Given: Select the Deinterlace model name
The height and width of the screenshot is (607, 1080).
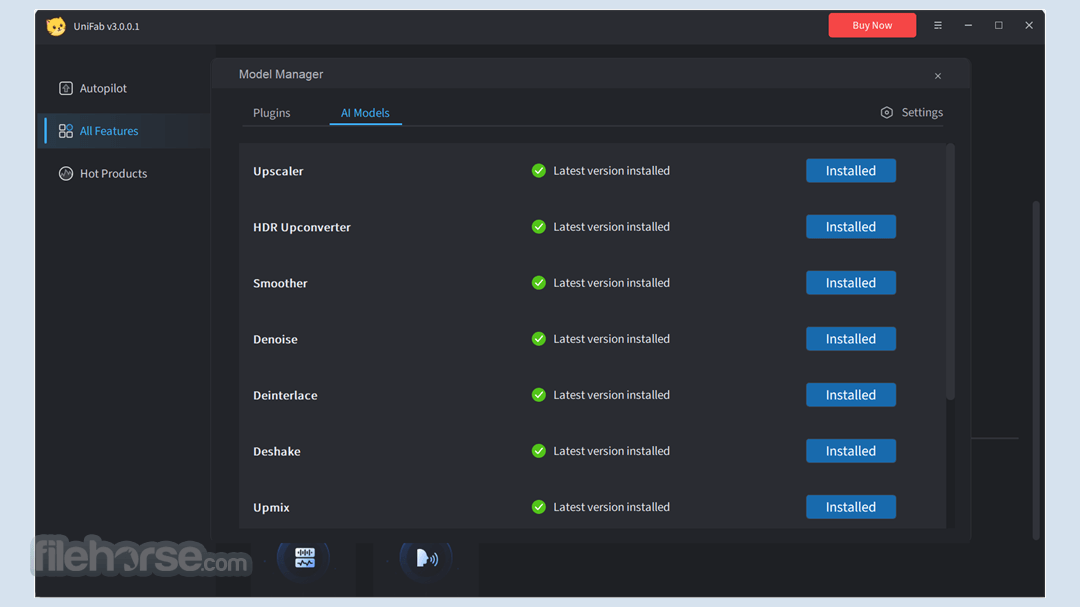Looking at the screenshot, I should [285, 395].
